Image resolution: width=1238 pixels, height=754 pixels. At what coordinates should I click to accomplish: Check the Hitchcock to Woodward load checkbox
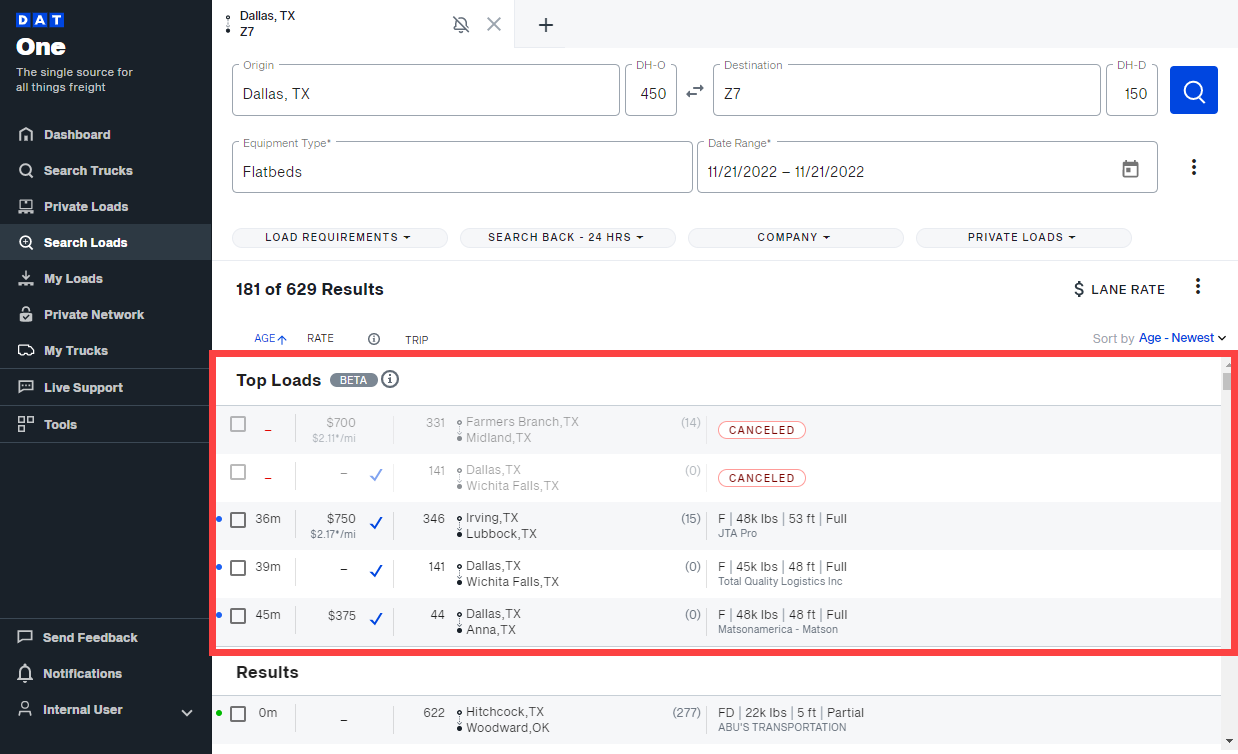click(x=238, y=713)
